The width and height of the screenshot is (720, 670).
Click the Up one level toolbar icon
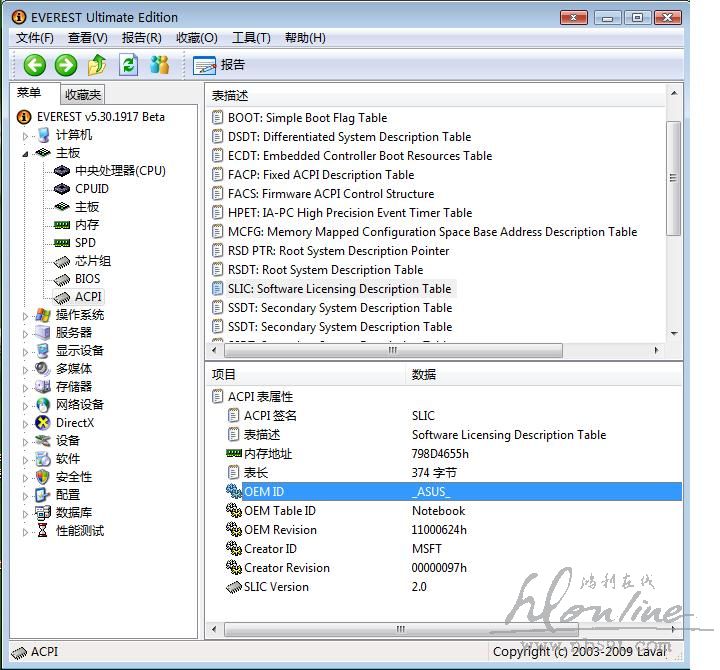point(97,65)
